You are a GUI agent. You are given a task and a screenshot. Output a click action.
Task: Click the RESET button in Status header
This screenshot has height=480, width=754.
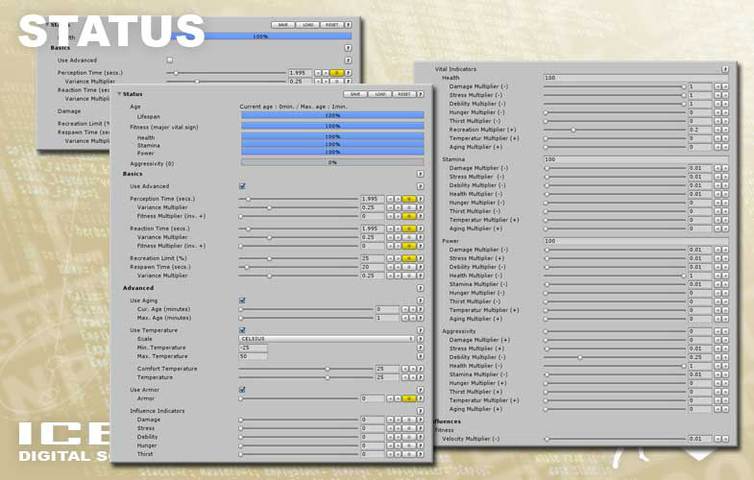point(403,94)
